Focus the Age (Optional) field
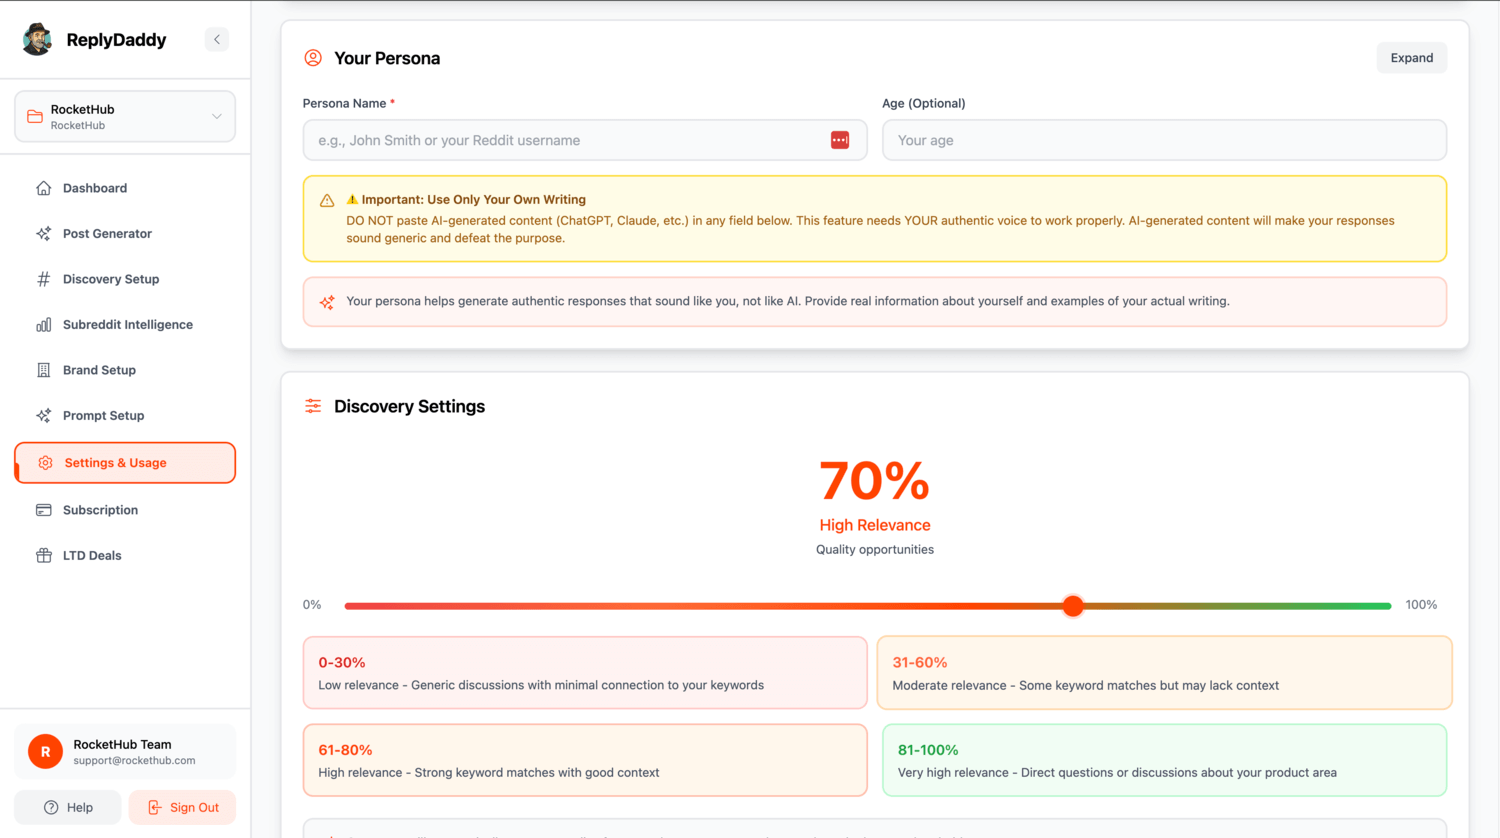Screen dimensions: 1500x838 pos(1164,140)
